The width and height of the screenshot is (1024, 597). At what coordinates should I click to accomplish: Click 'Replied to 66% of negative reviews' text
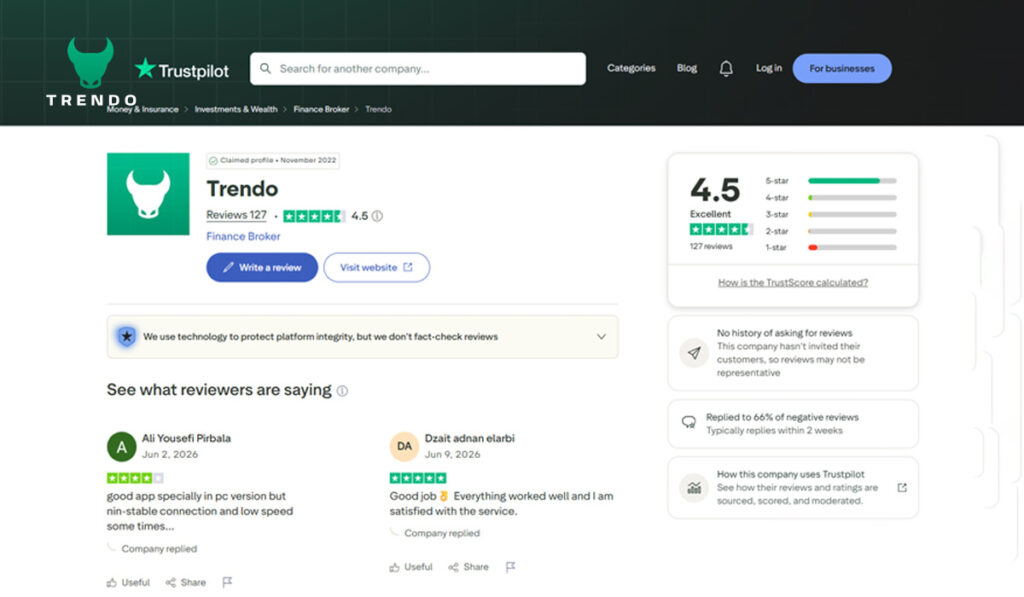click(x=782, y=417)
